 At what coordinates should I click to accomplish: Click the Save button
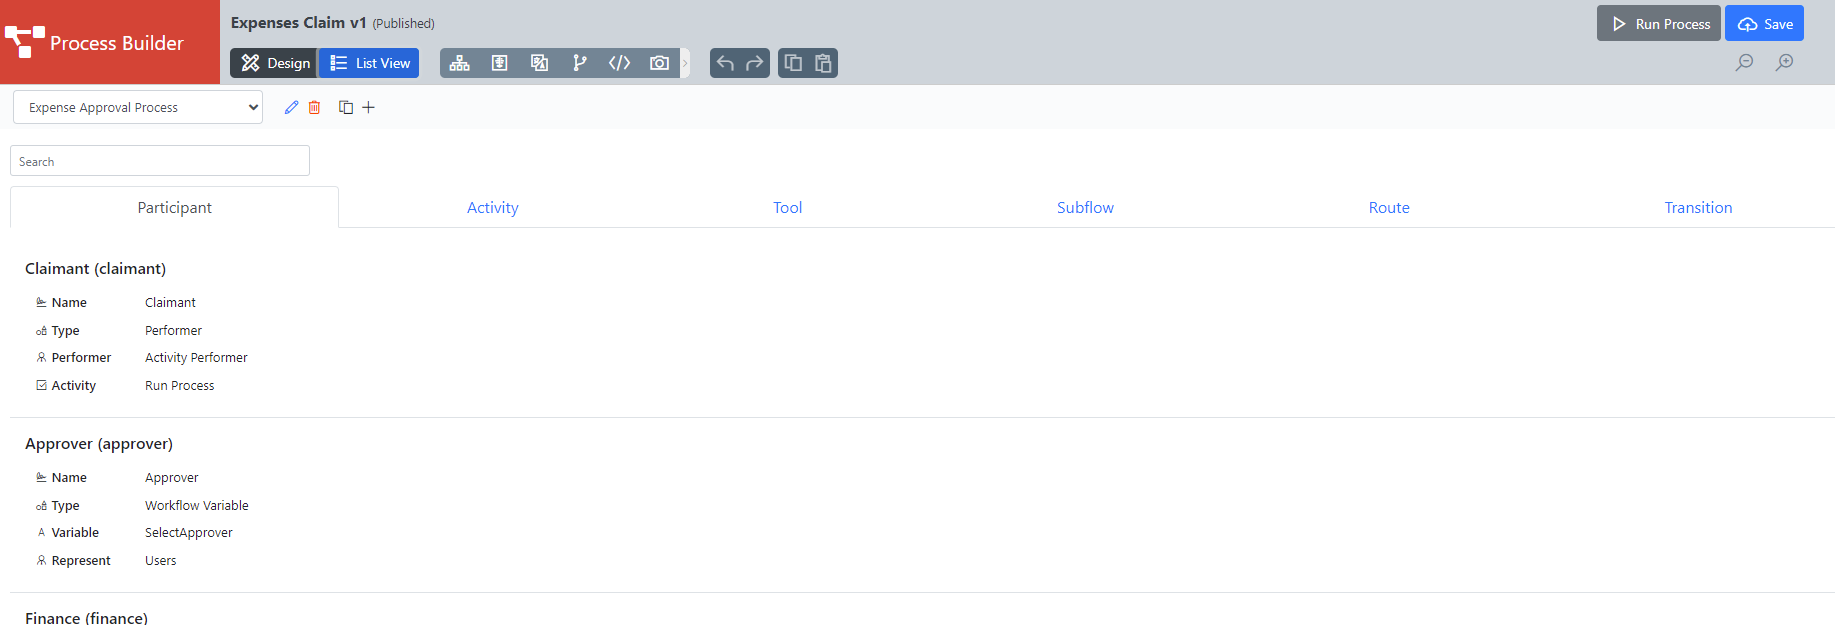[x=1765, y=24]
